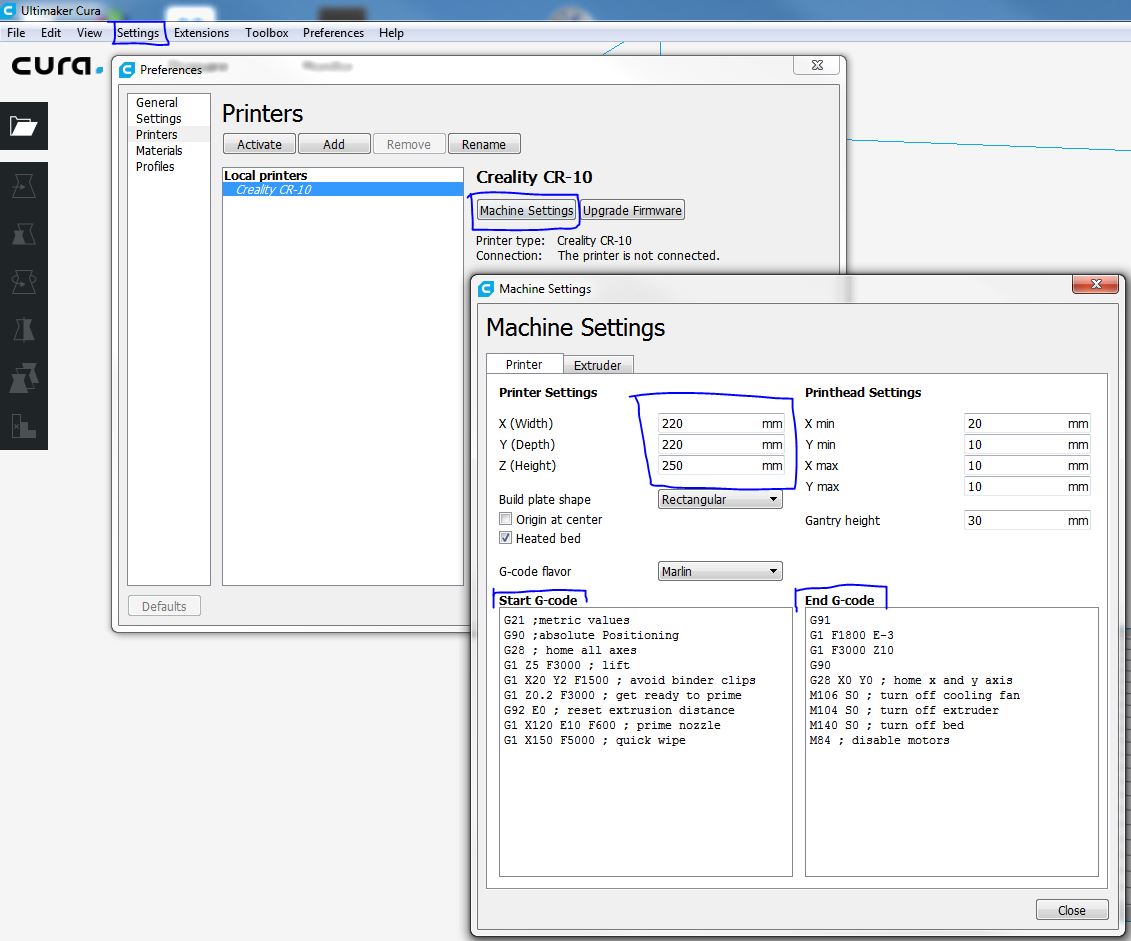Select the Move tool in left sidebar
The height and width of the screenshot is (941, 1131).
coord(23,187)
